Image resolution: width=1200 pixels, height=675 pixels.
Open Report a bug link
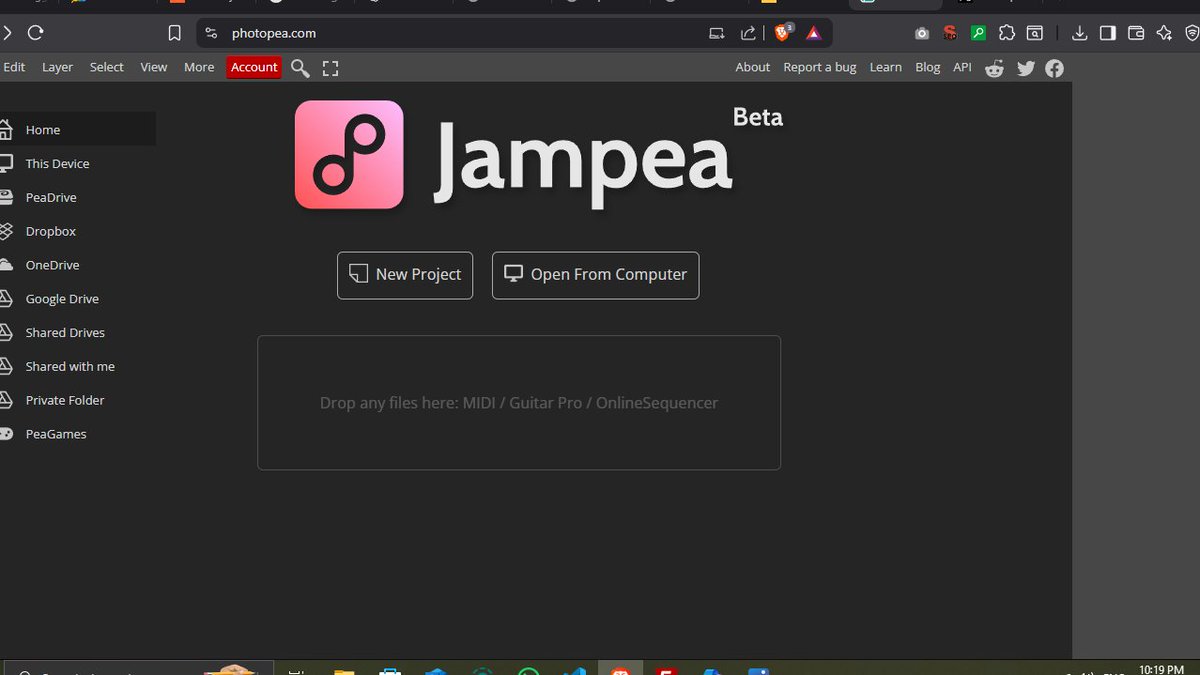pos(820,67)
